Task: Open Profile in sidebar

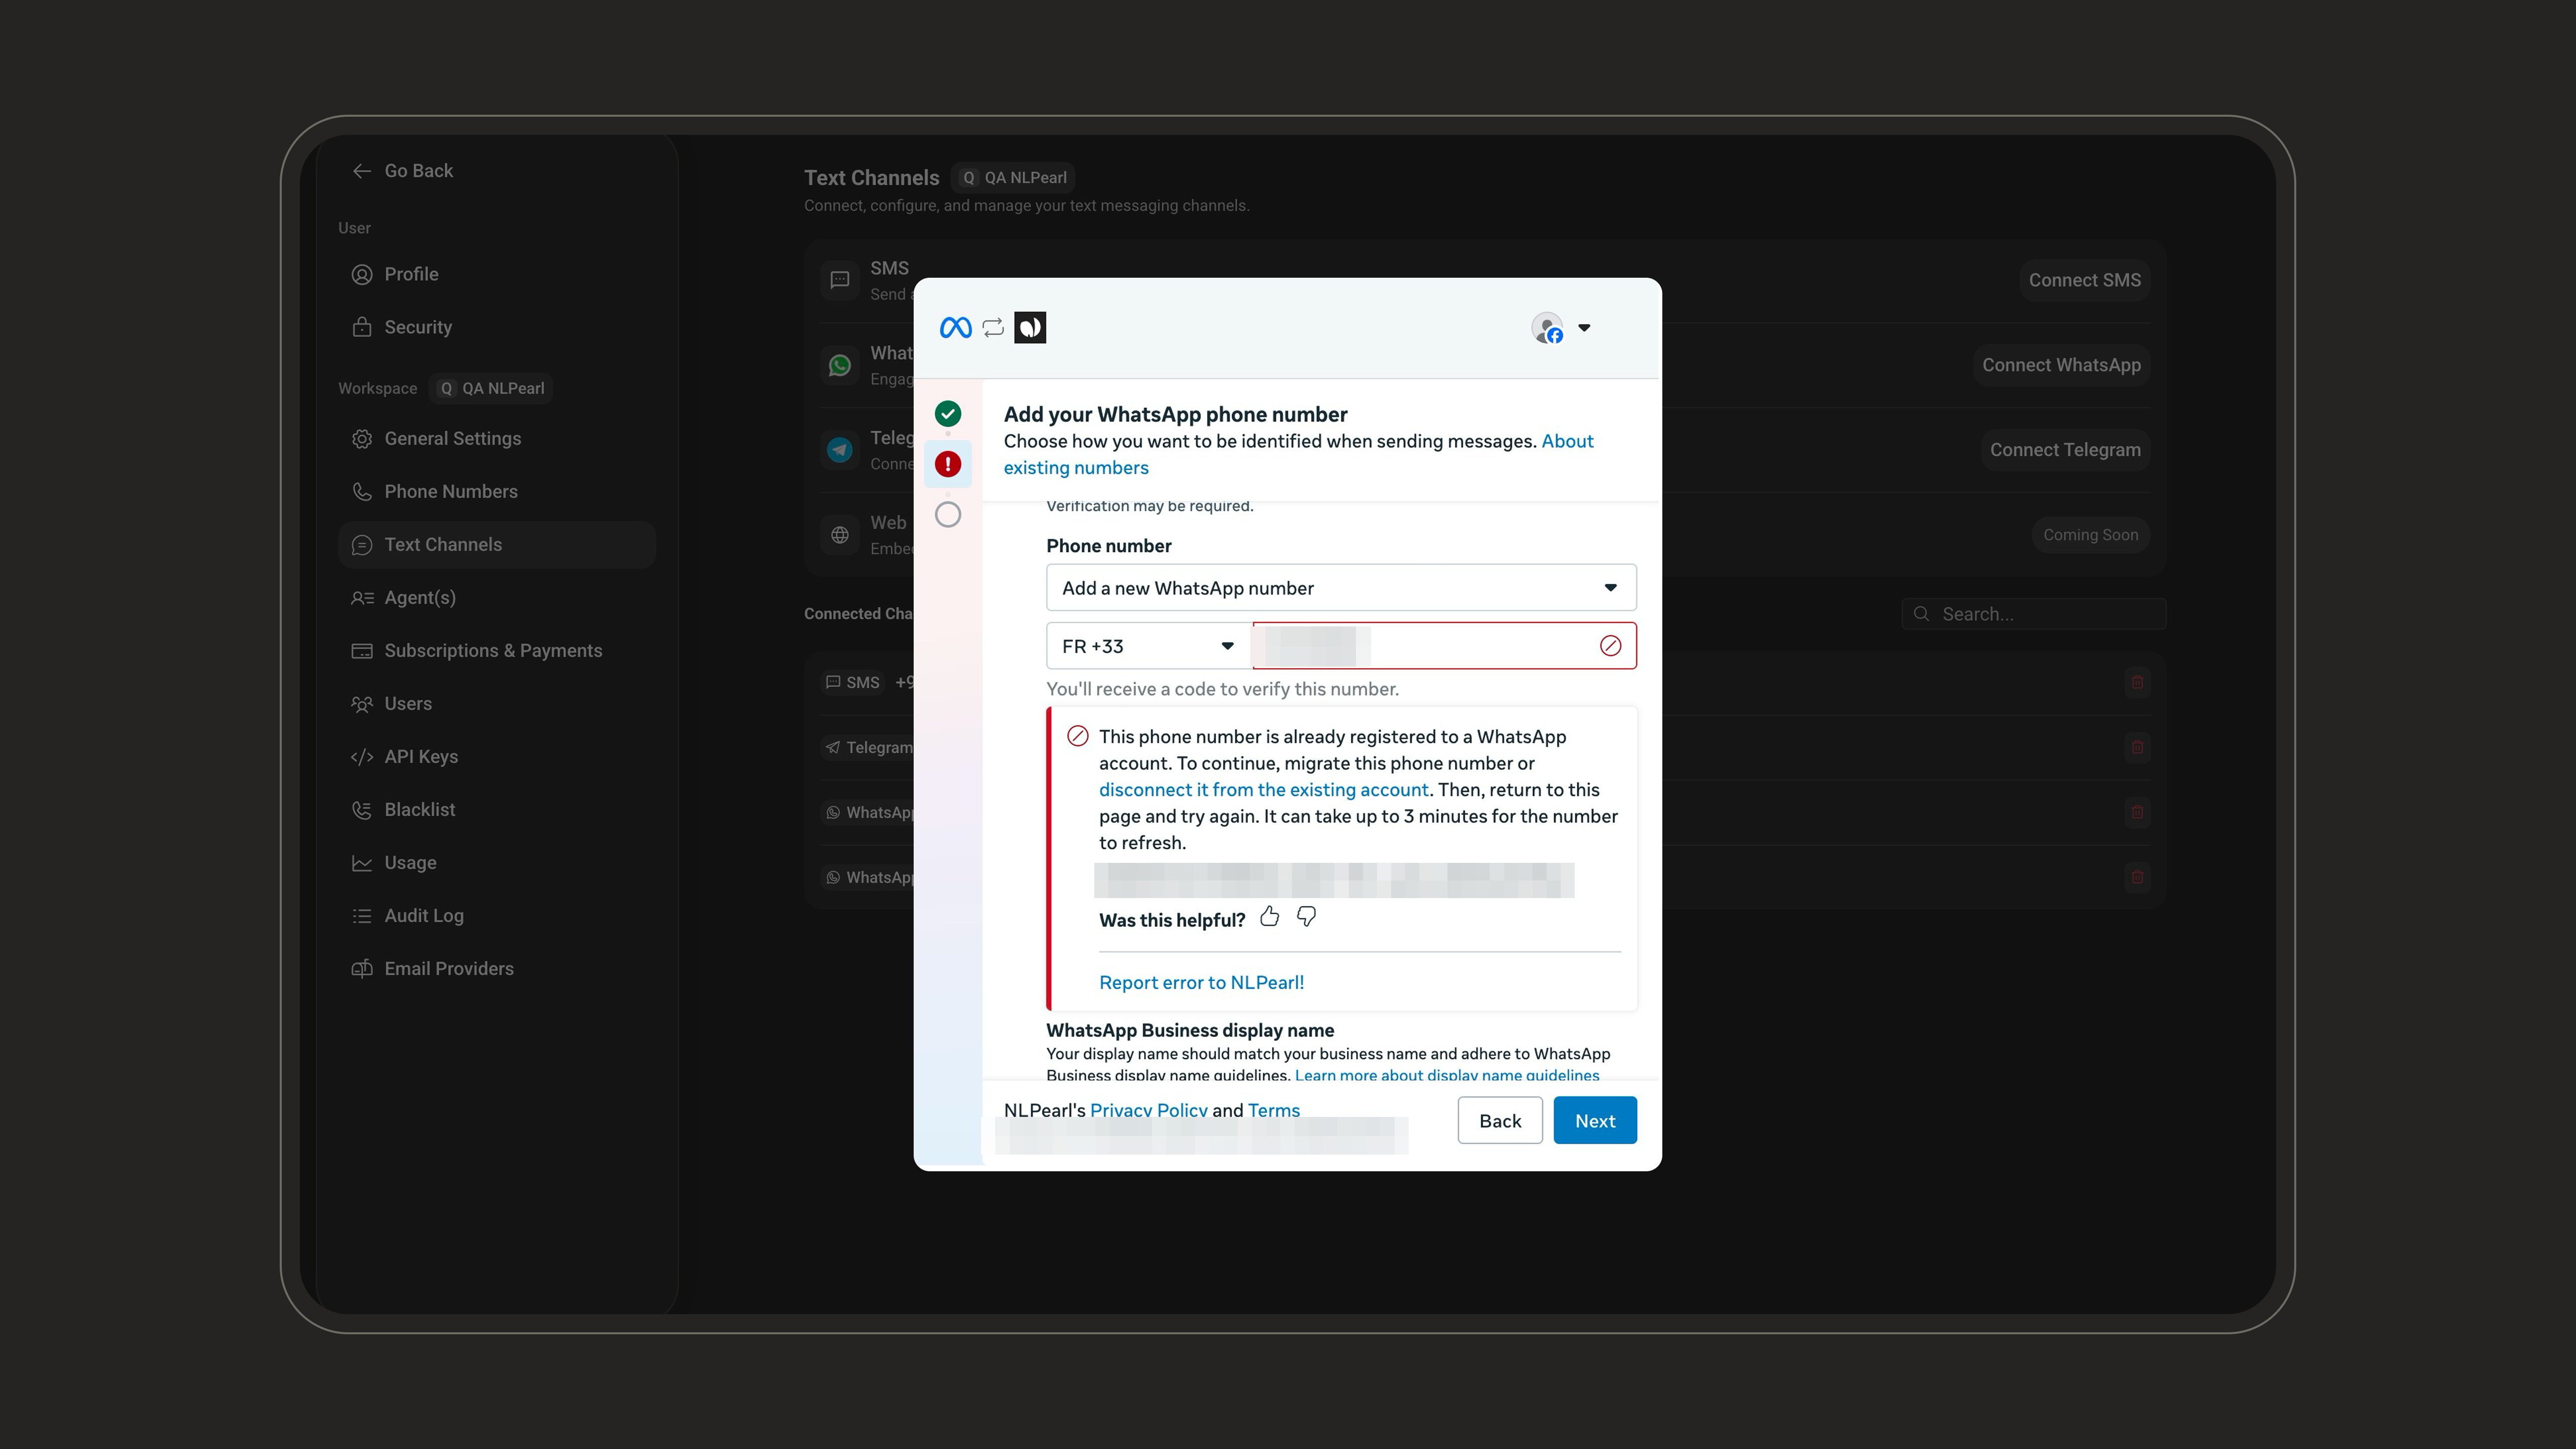Action: pos(496,274)
